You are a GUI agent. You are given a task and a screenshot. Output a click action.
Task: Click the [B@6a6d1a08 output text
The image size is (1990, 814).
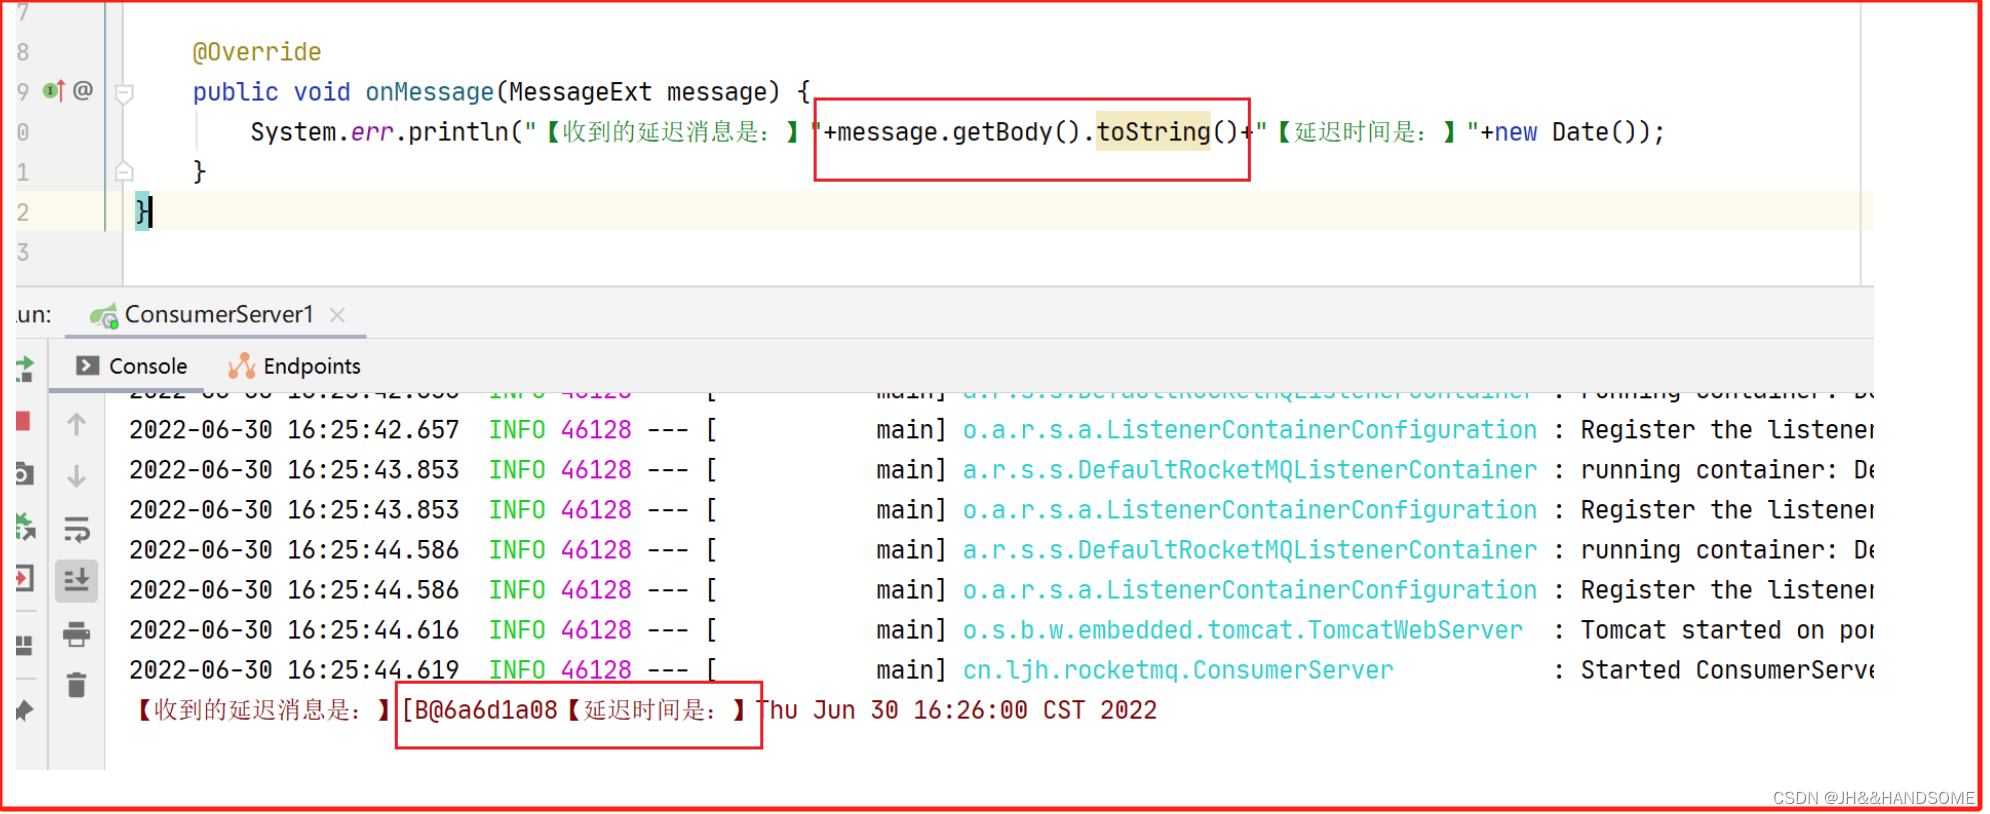pos(479,710)
